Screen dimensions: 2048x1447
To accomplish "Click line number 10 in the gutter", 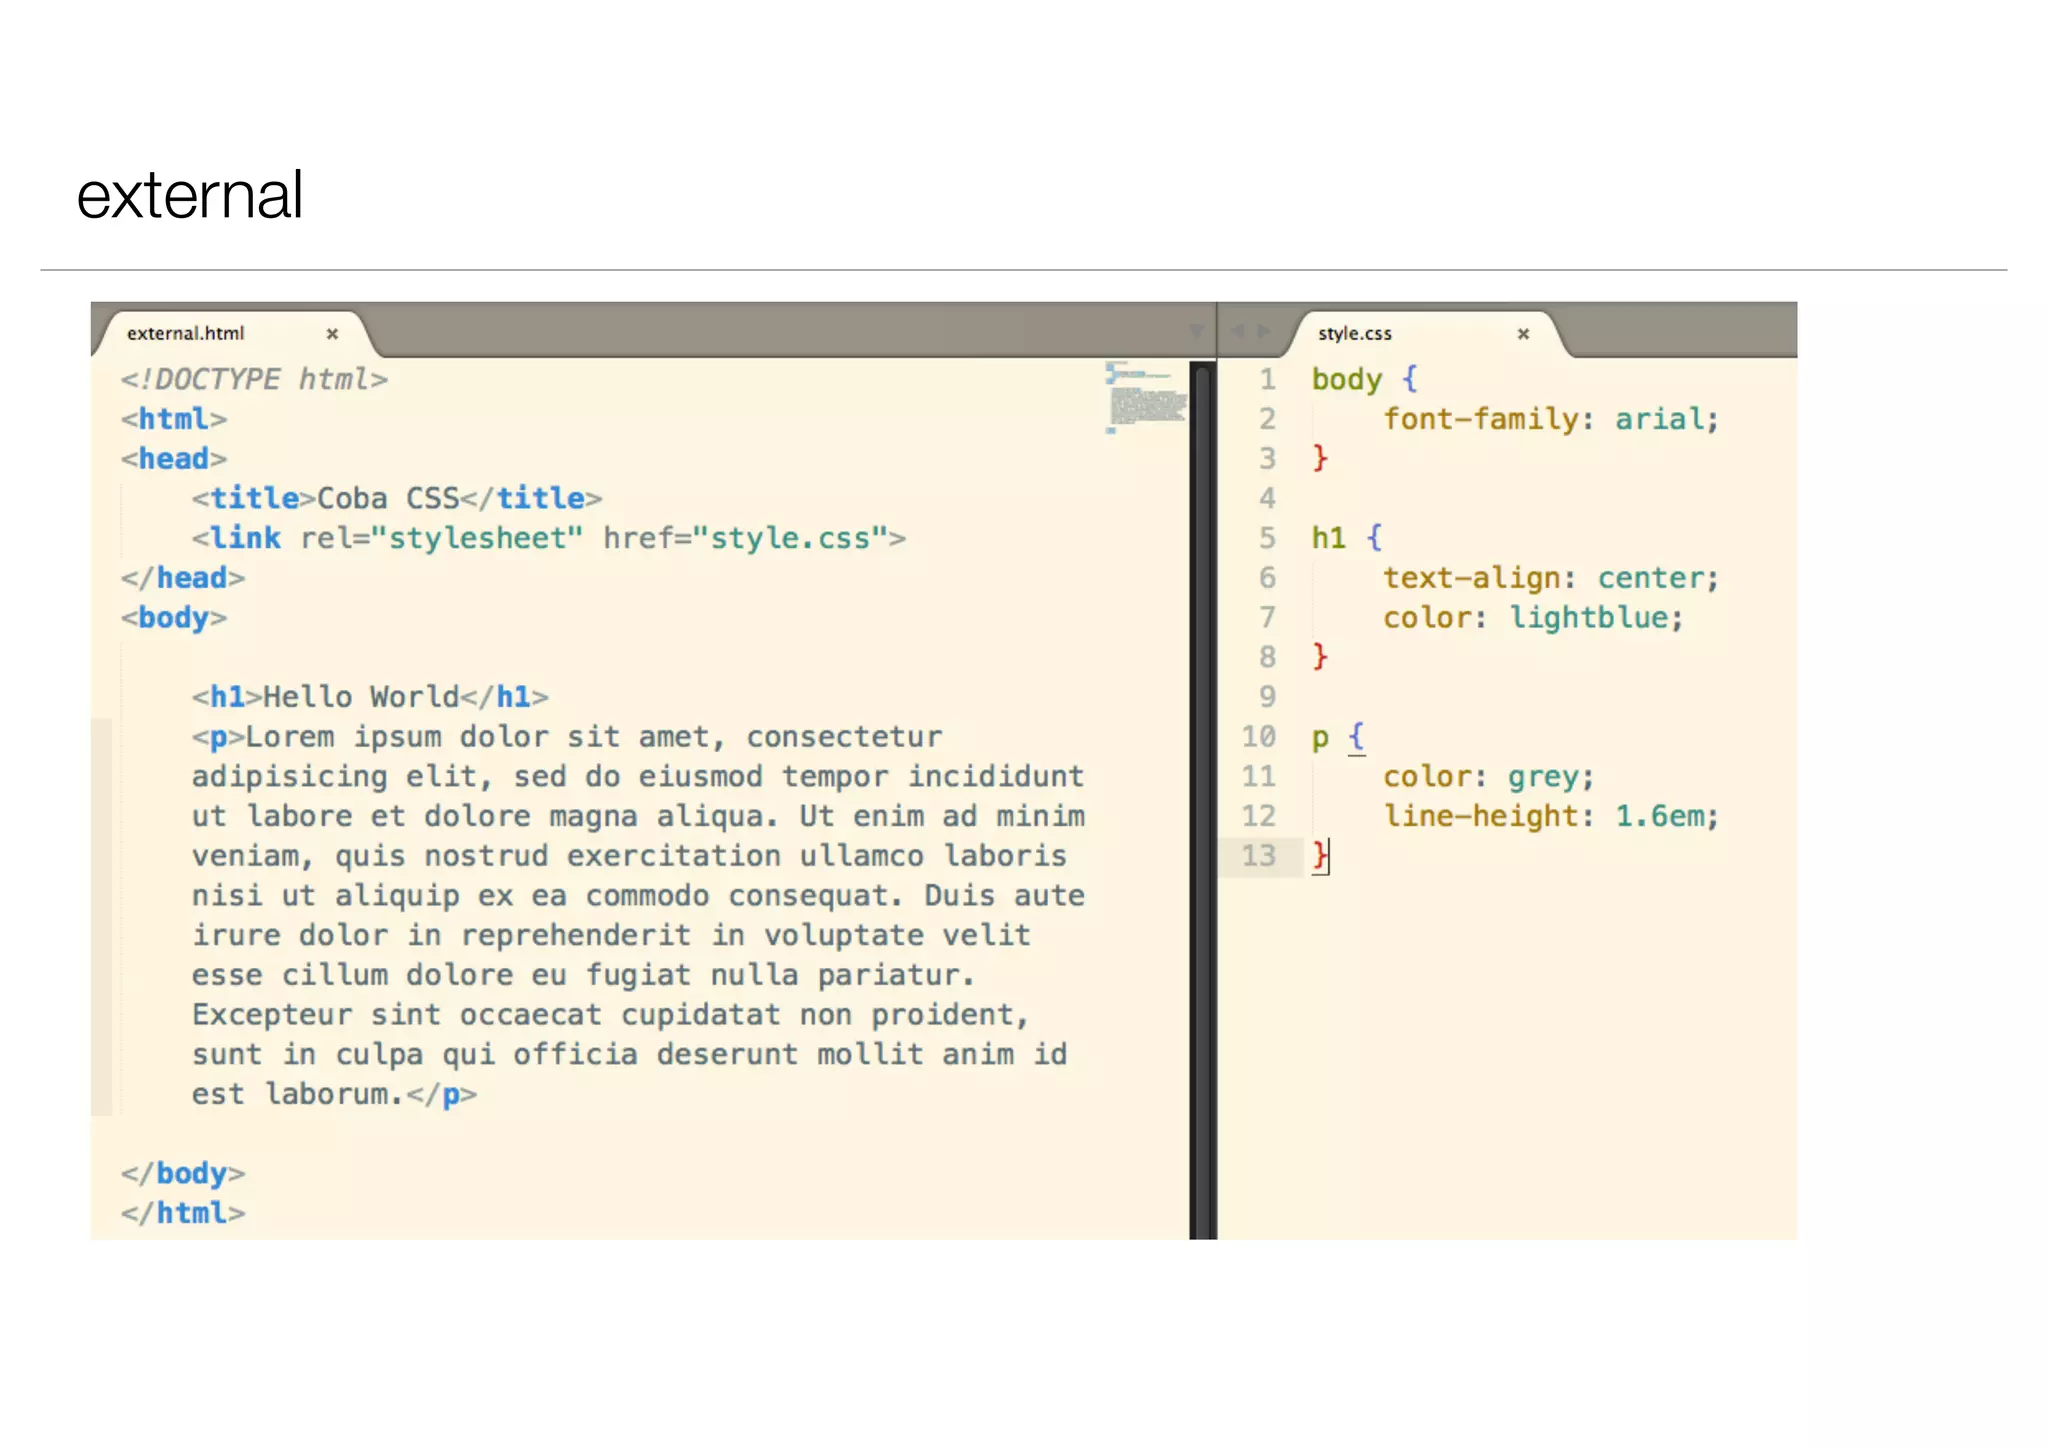I will (x=1258, y=737).
